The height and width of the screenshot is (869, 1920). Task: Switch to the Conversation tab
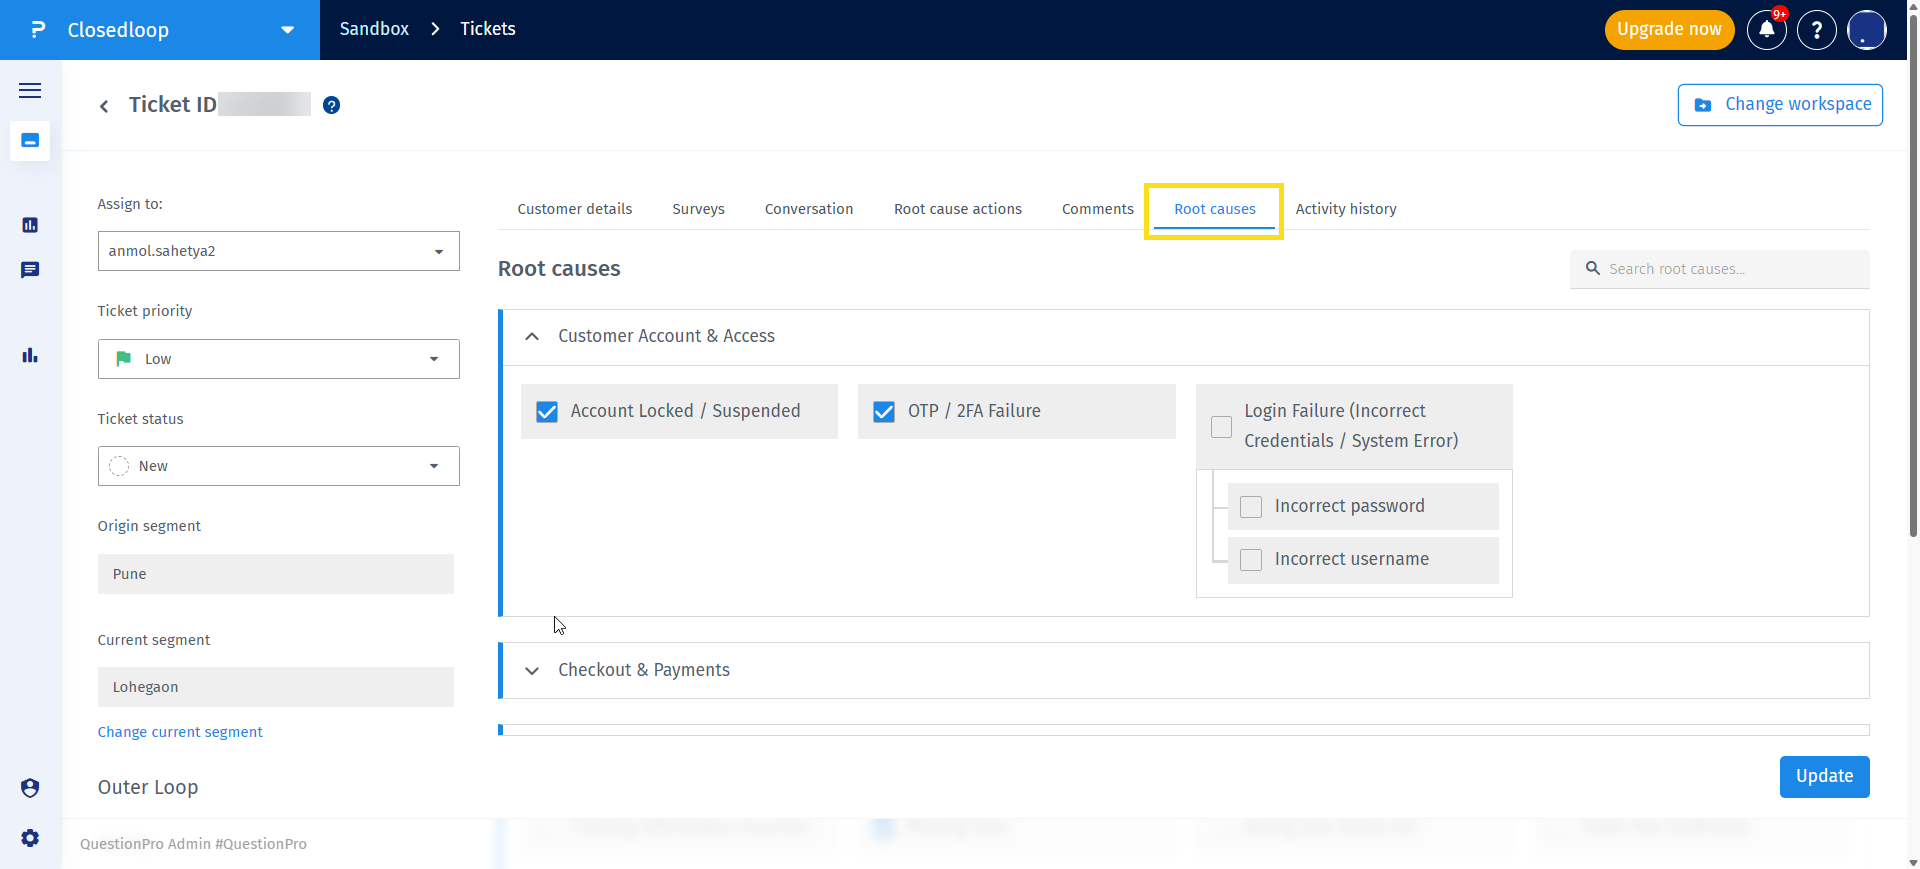point(808,209)
